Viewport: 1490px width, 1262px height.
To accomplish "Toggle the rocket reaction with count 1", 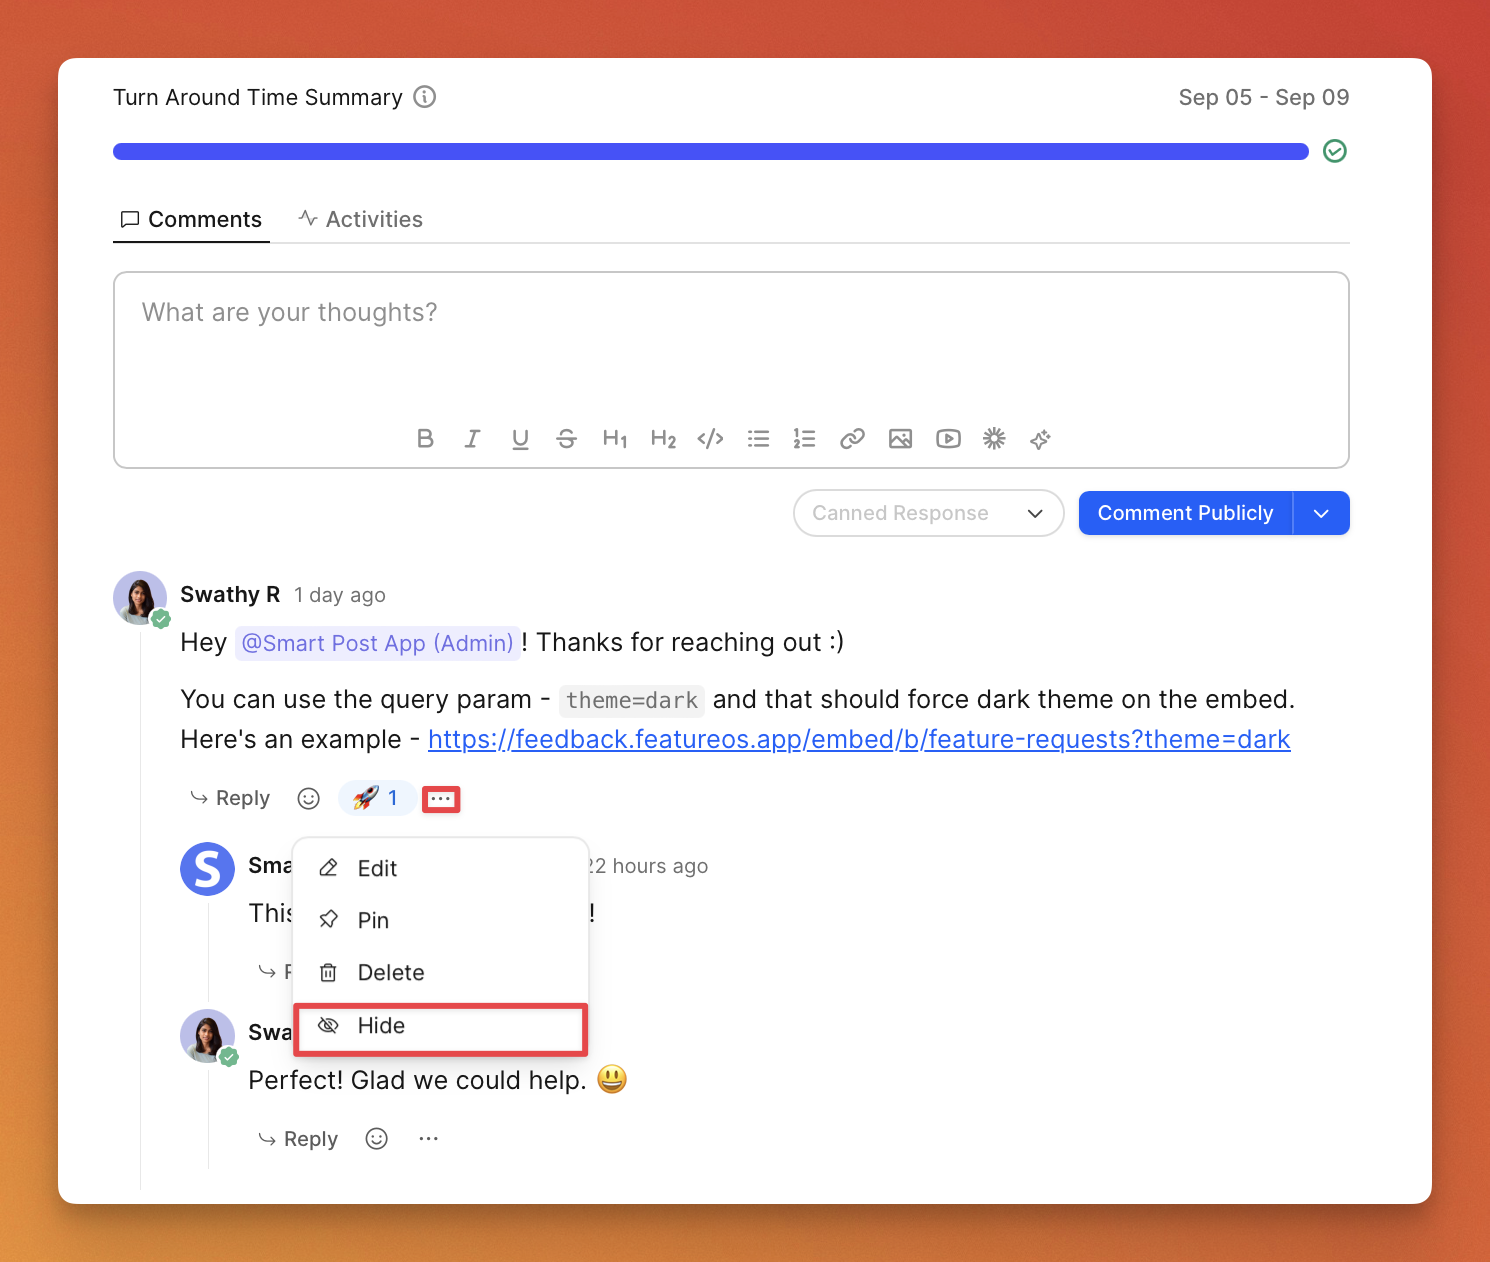I will point(376,798).
